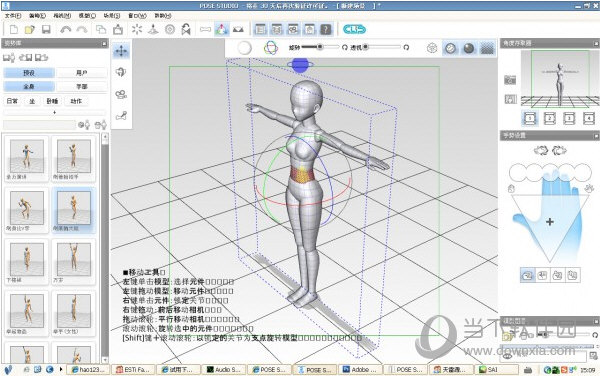Choose the 日常 pose category
The width and height of the screenshot is (600, 380).
[x=12, y=101]
